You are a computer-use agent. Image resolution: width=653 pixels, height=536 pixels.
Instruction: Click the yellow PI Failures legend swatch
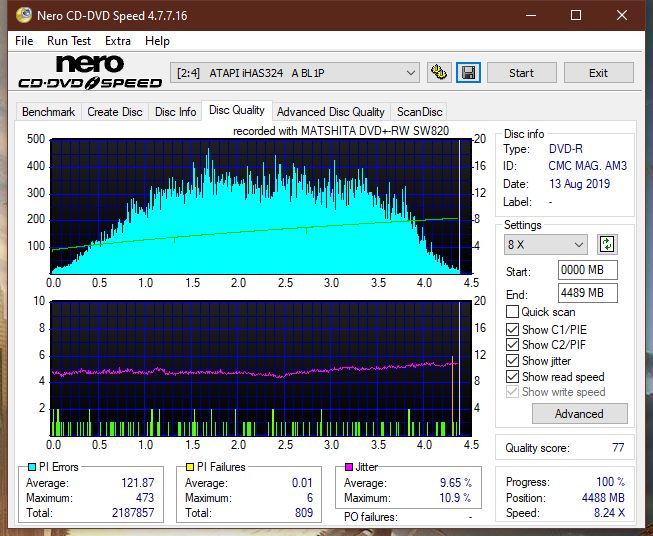click(189, 467)
